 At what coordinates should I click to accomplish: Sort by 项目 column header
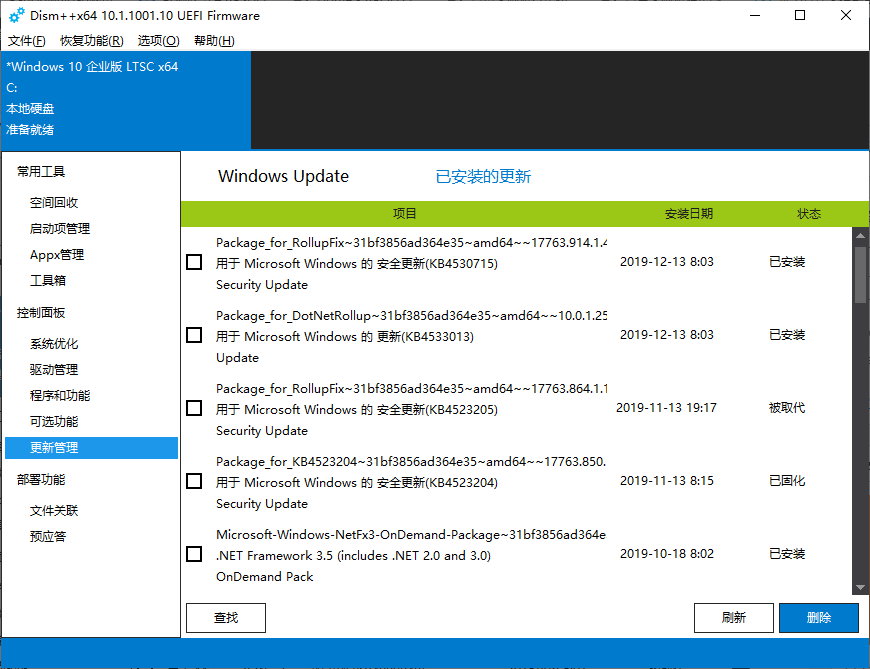pyautogui.click(x=404, y=214)
